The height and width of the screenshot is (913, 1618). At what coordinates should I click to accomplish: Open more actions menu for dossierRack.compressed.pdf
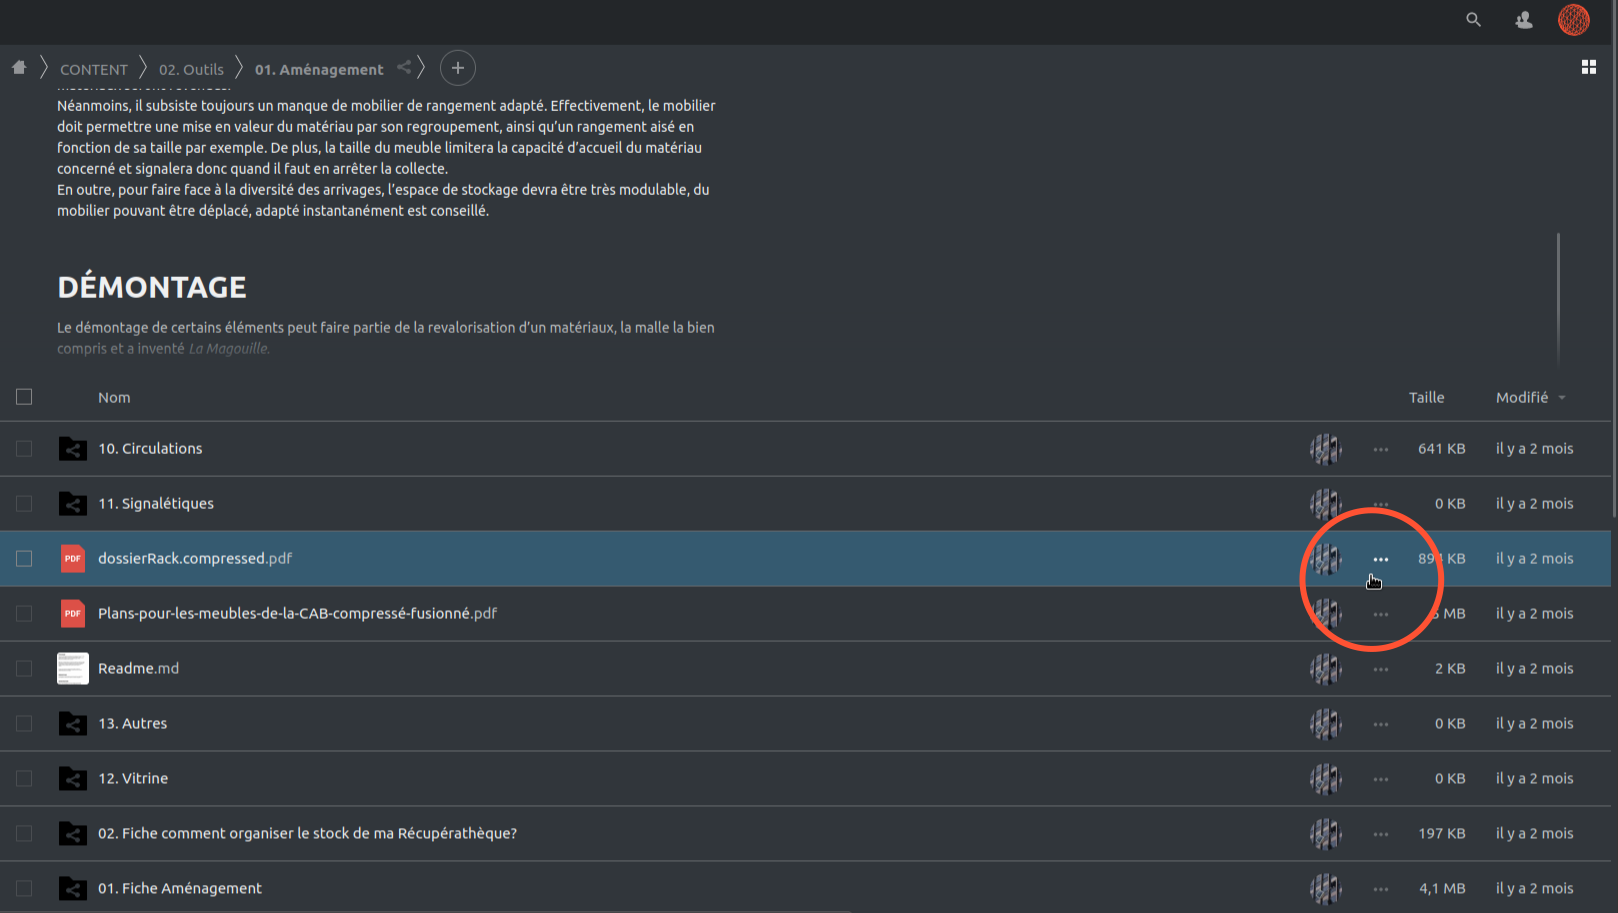pyautogui.click(x=1380, y=559)
